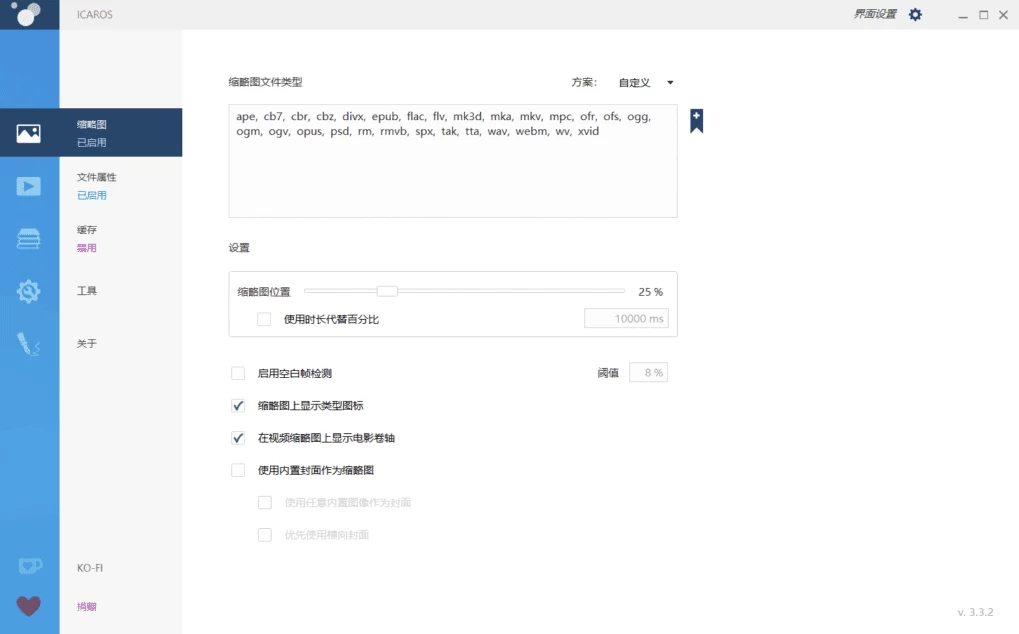Viewport: 1019px width, 634px height.
Task: Open the file properties video icon in sidebar
Action: (29, 185)
